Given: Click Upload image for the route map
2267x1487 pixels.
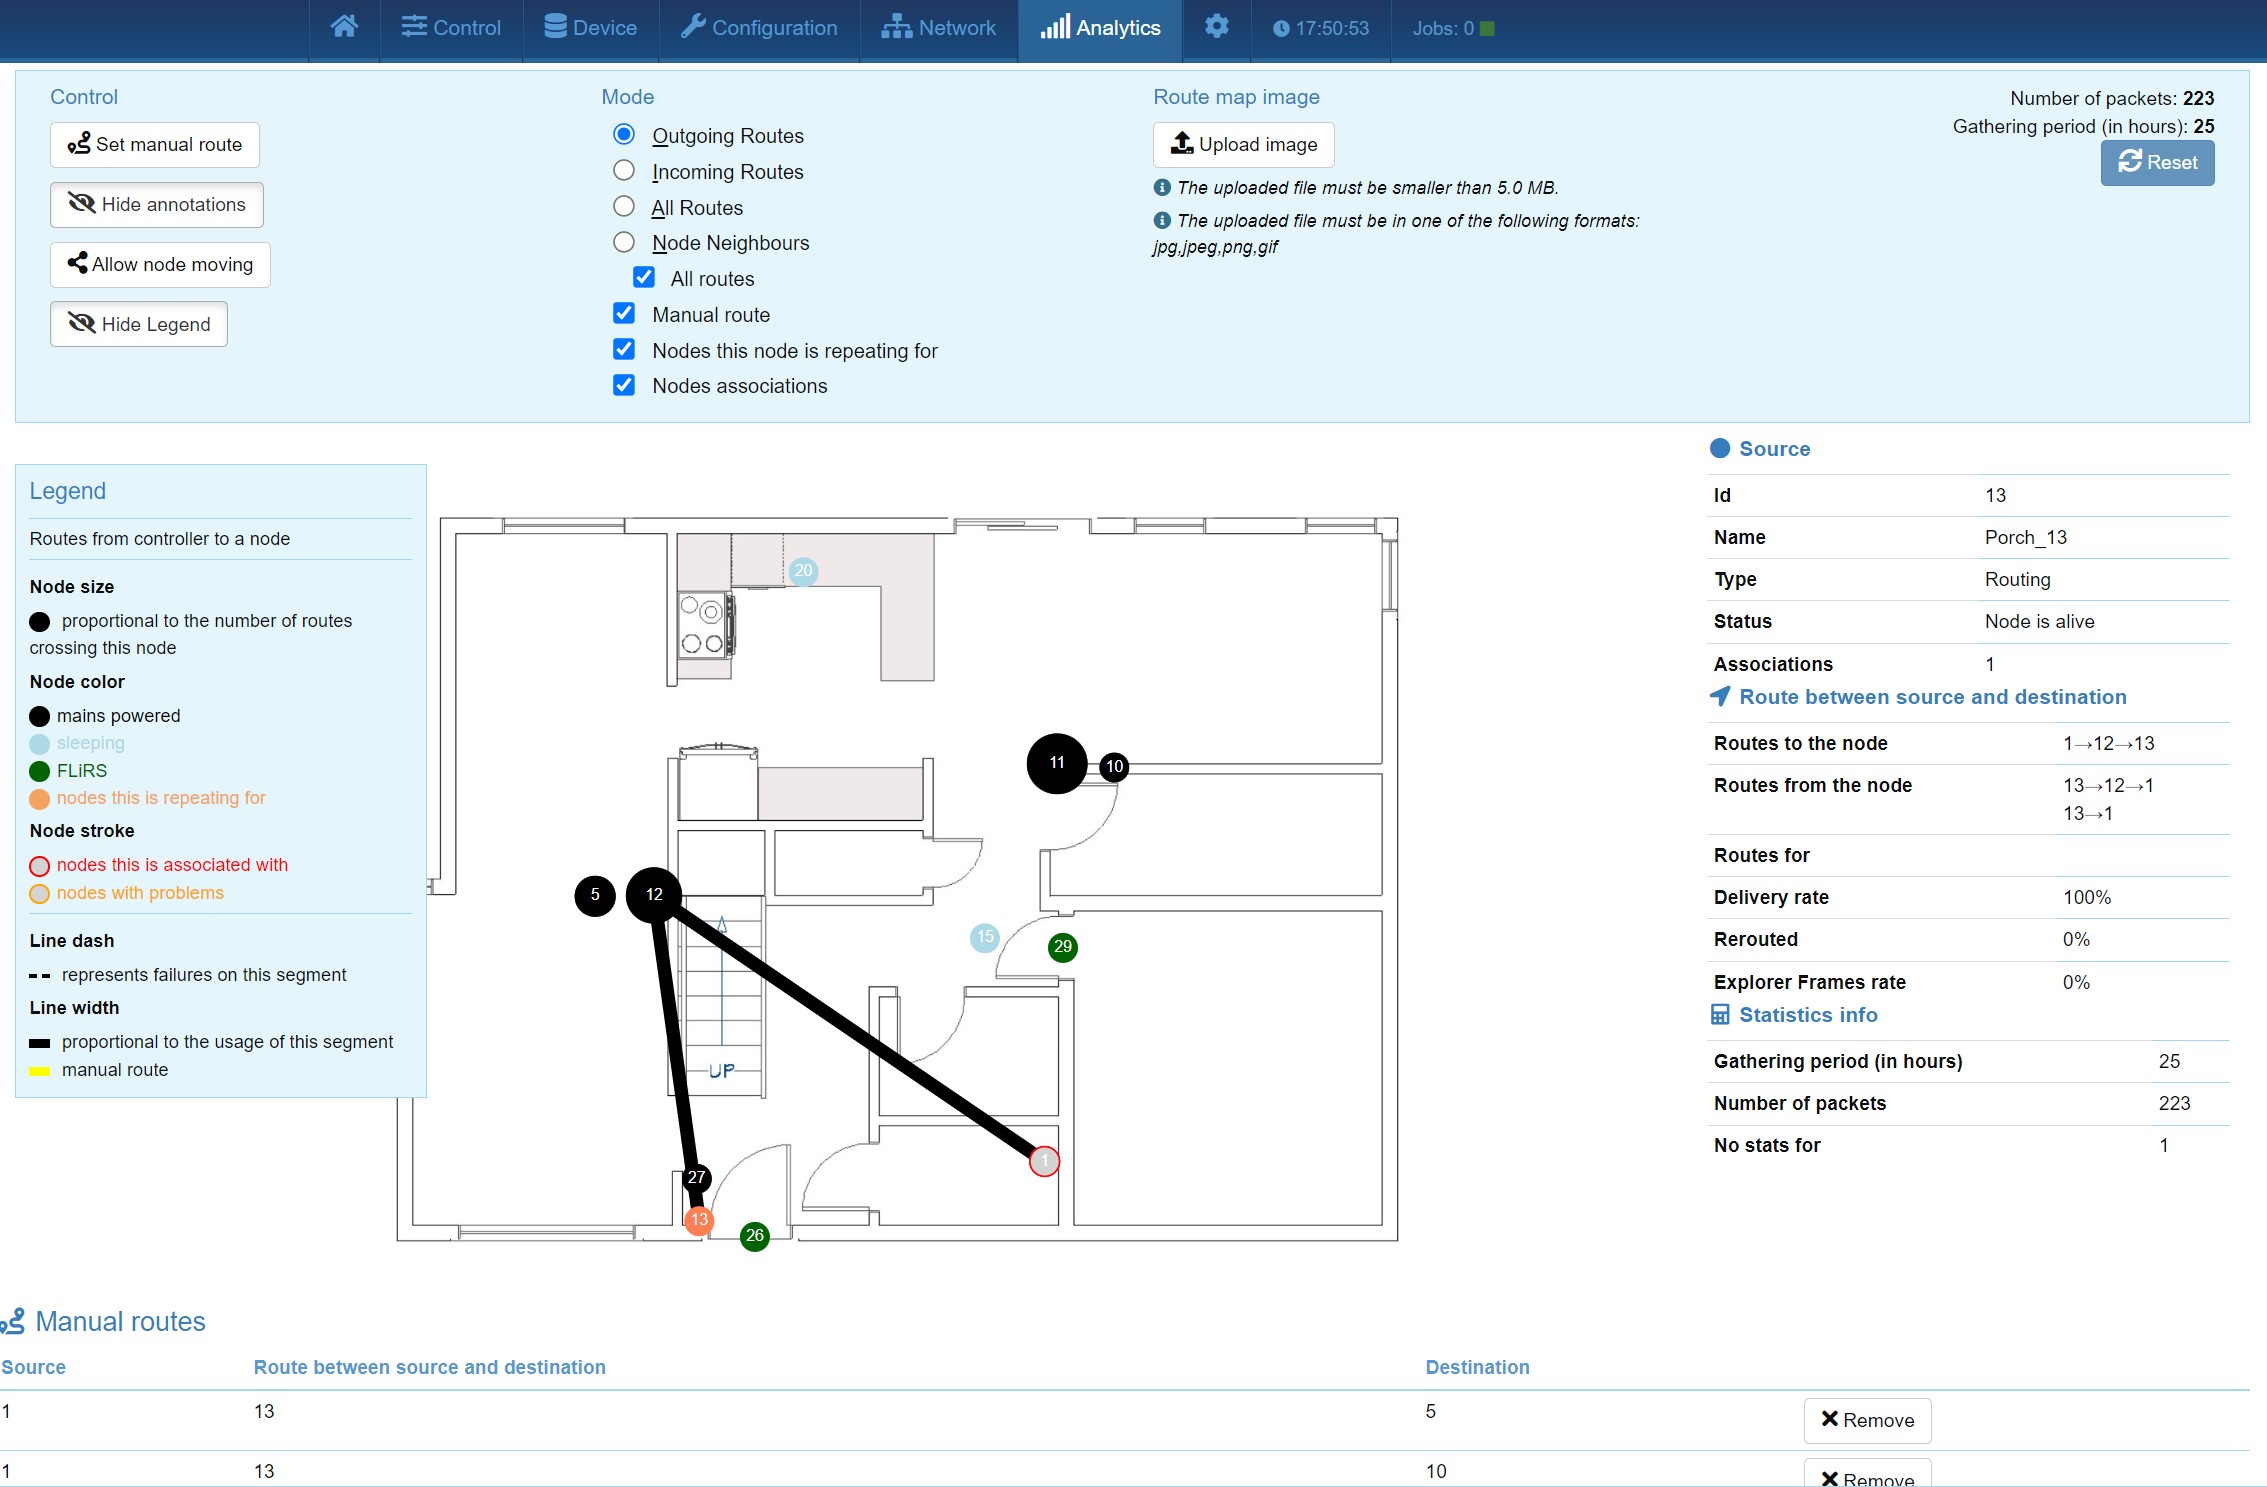Looking at the screenshot, I should [x=1243, y=144].
